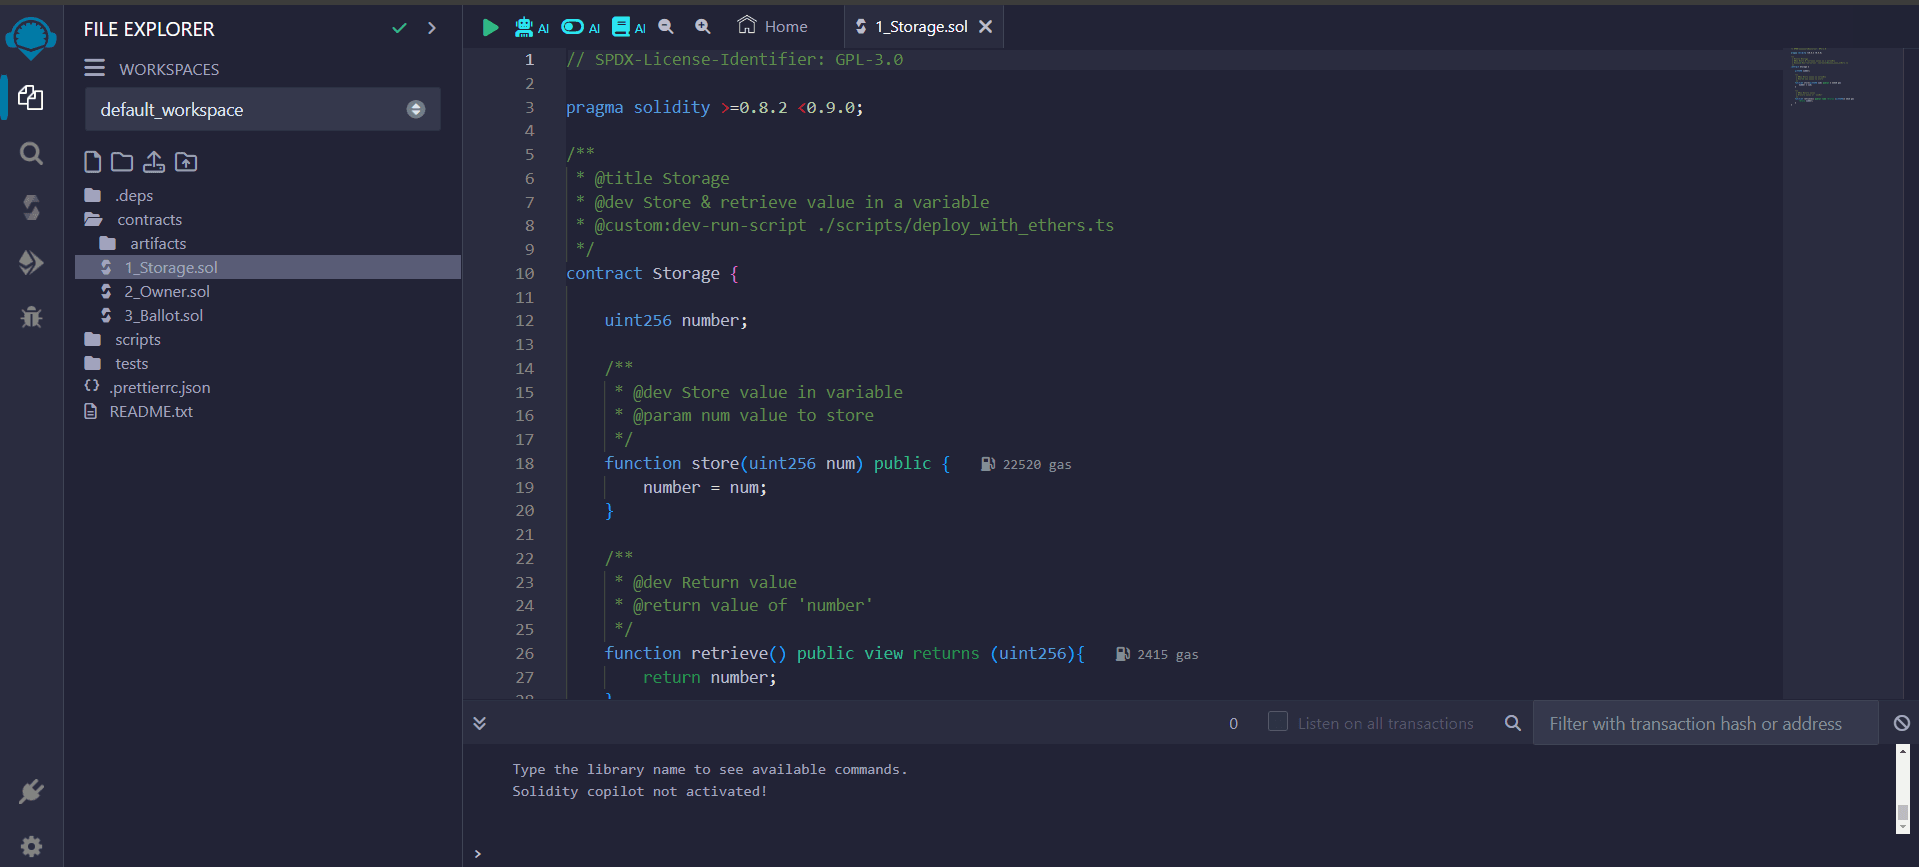
Task: Click the 22520 gas estimate on store function
Action: tap(1026, 464)
